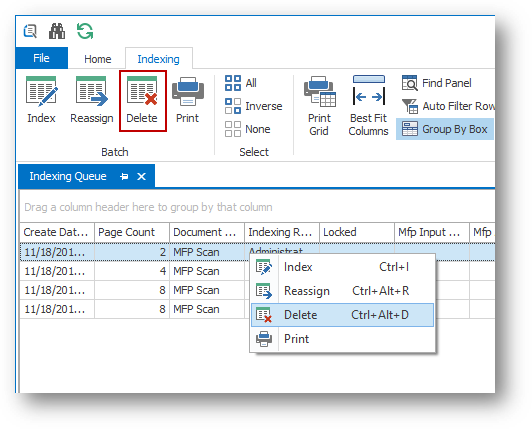This screenshot has height=429, width=532.
Task: Click the Print batch ribbon button
Action: click(x=188, y=100)
